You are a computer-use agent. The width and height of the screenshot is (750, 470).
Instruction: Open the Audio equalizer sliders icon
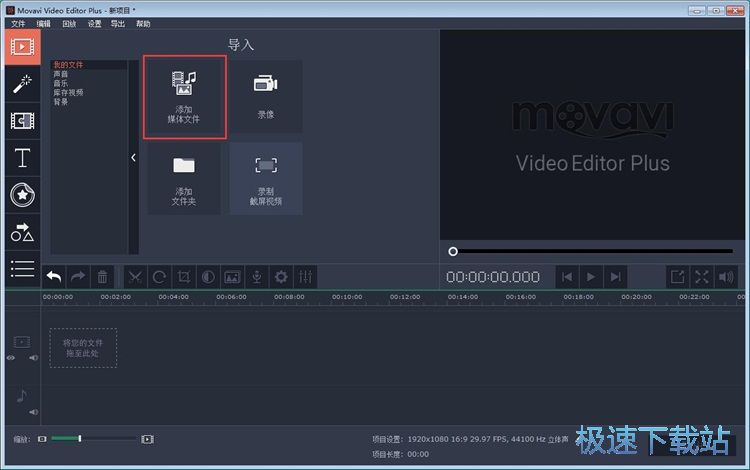305,277
